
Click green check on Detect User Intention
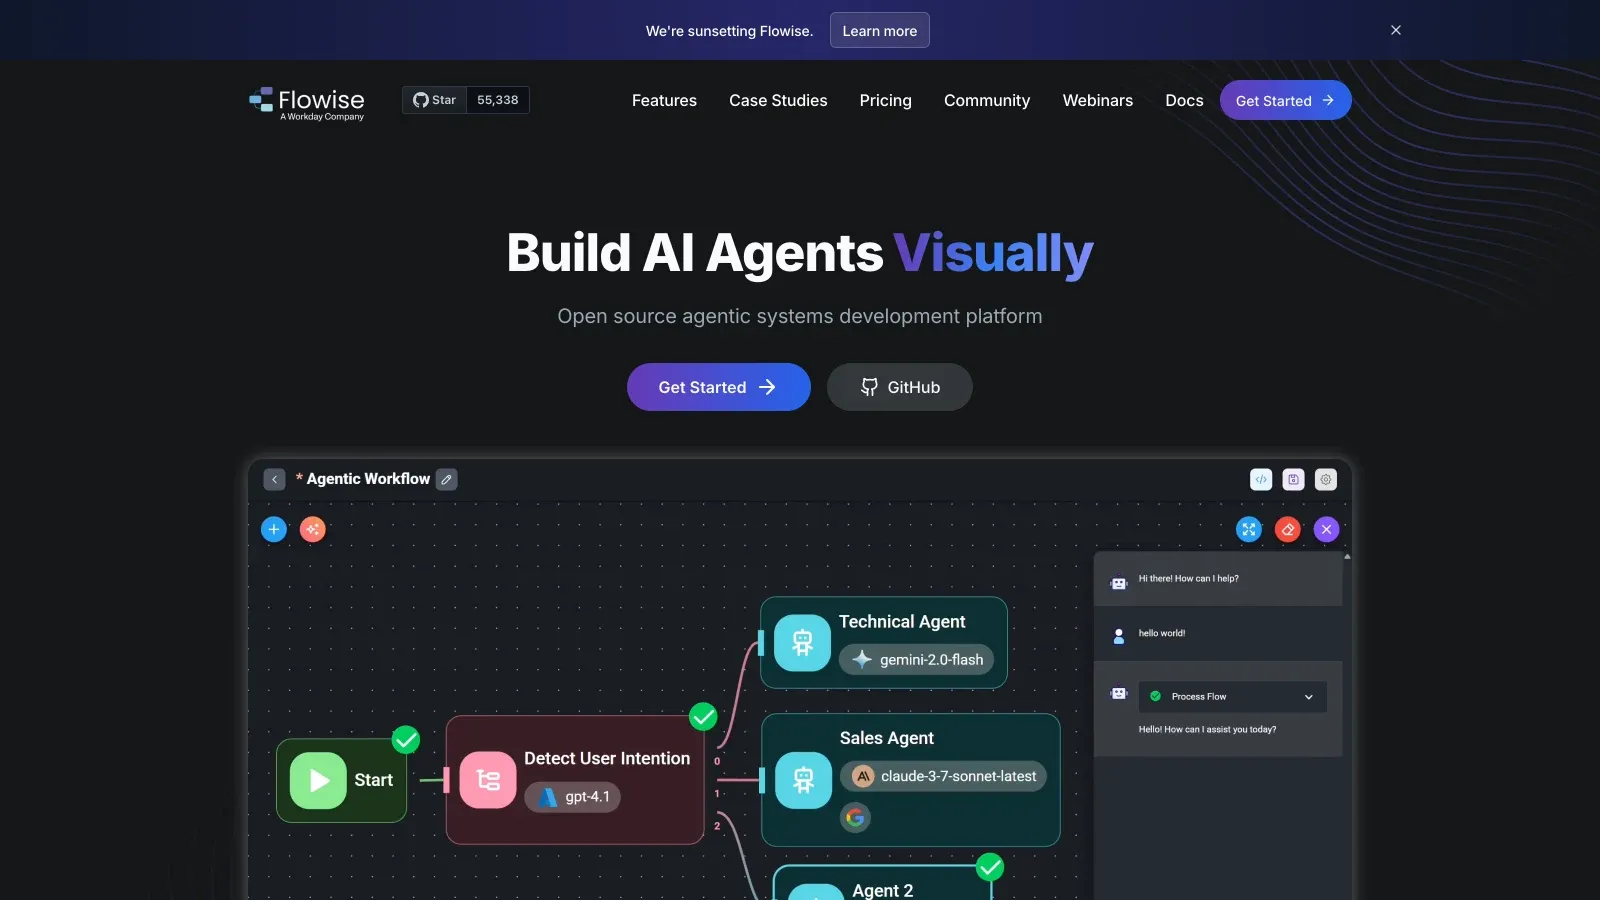coord(704,717)
